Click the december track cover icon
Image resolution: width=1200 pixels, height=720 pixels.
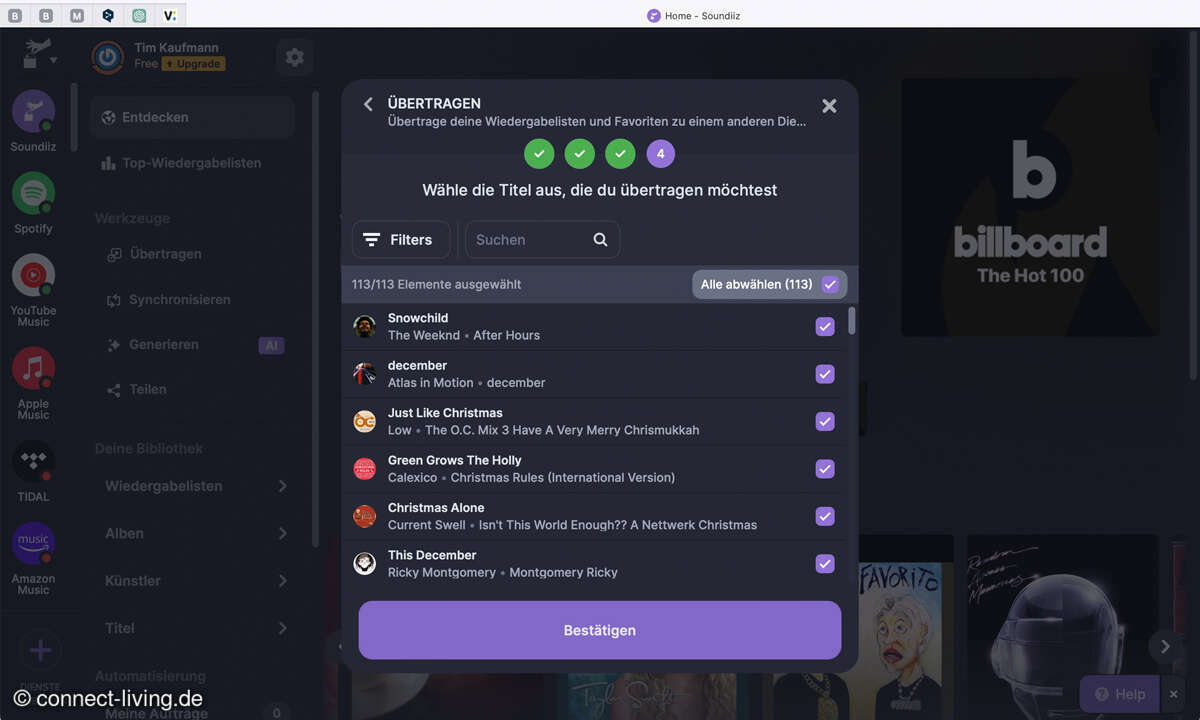[x=365, y=374]
